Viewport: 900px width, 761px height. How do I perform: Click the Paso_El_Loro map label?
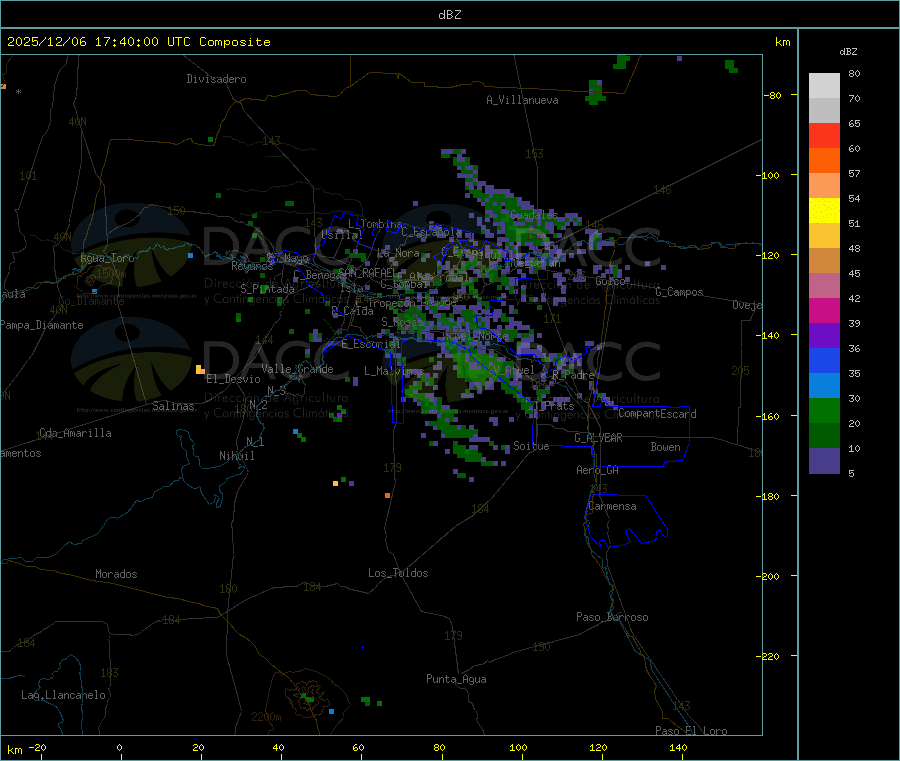691,731
